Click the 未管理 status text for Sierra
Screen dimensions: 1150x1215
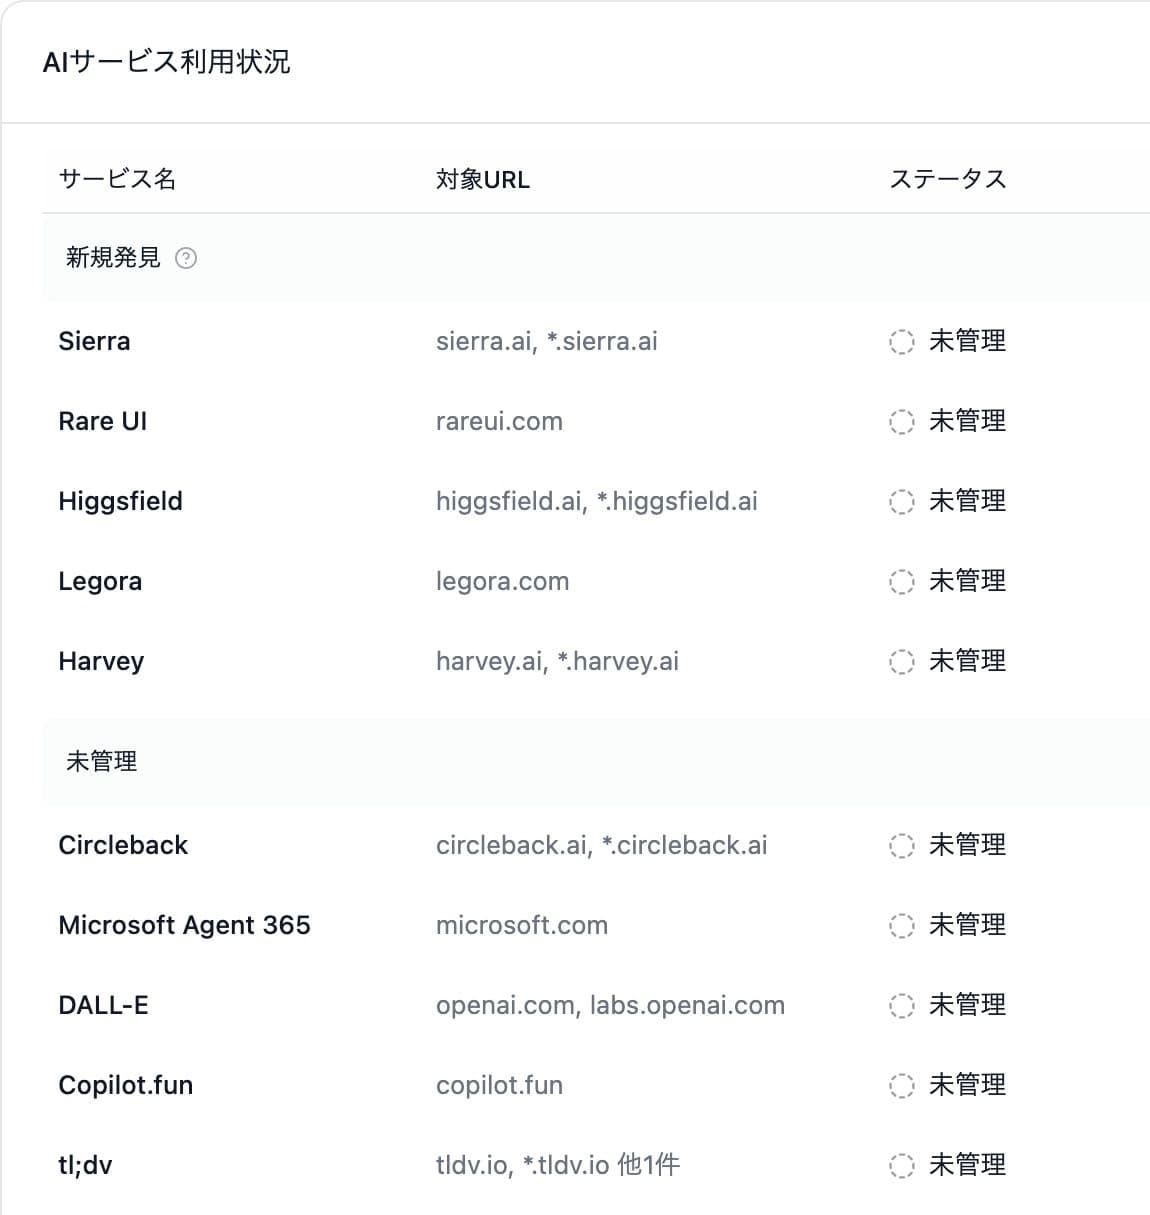click(x=968, y=341)
